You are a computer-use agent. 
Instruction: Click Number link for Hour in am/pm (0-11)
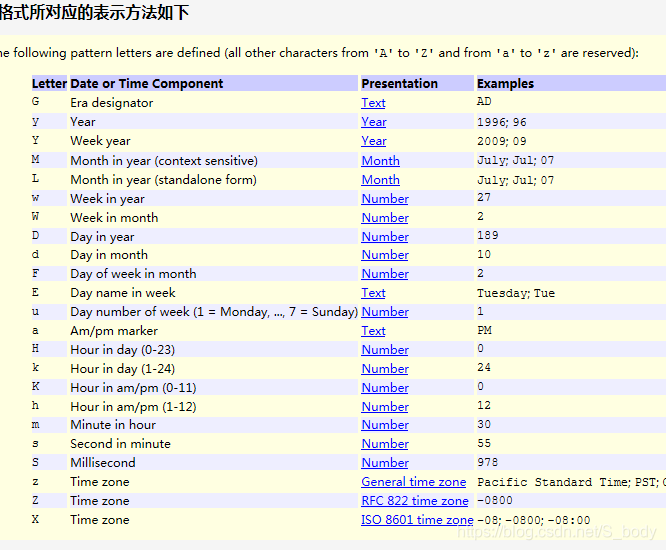coord(385,388)
